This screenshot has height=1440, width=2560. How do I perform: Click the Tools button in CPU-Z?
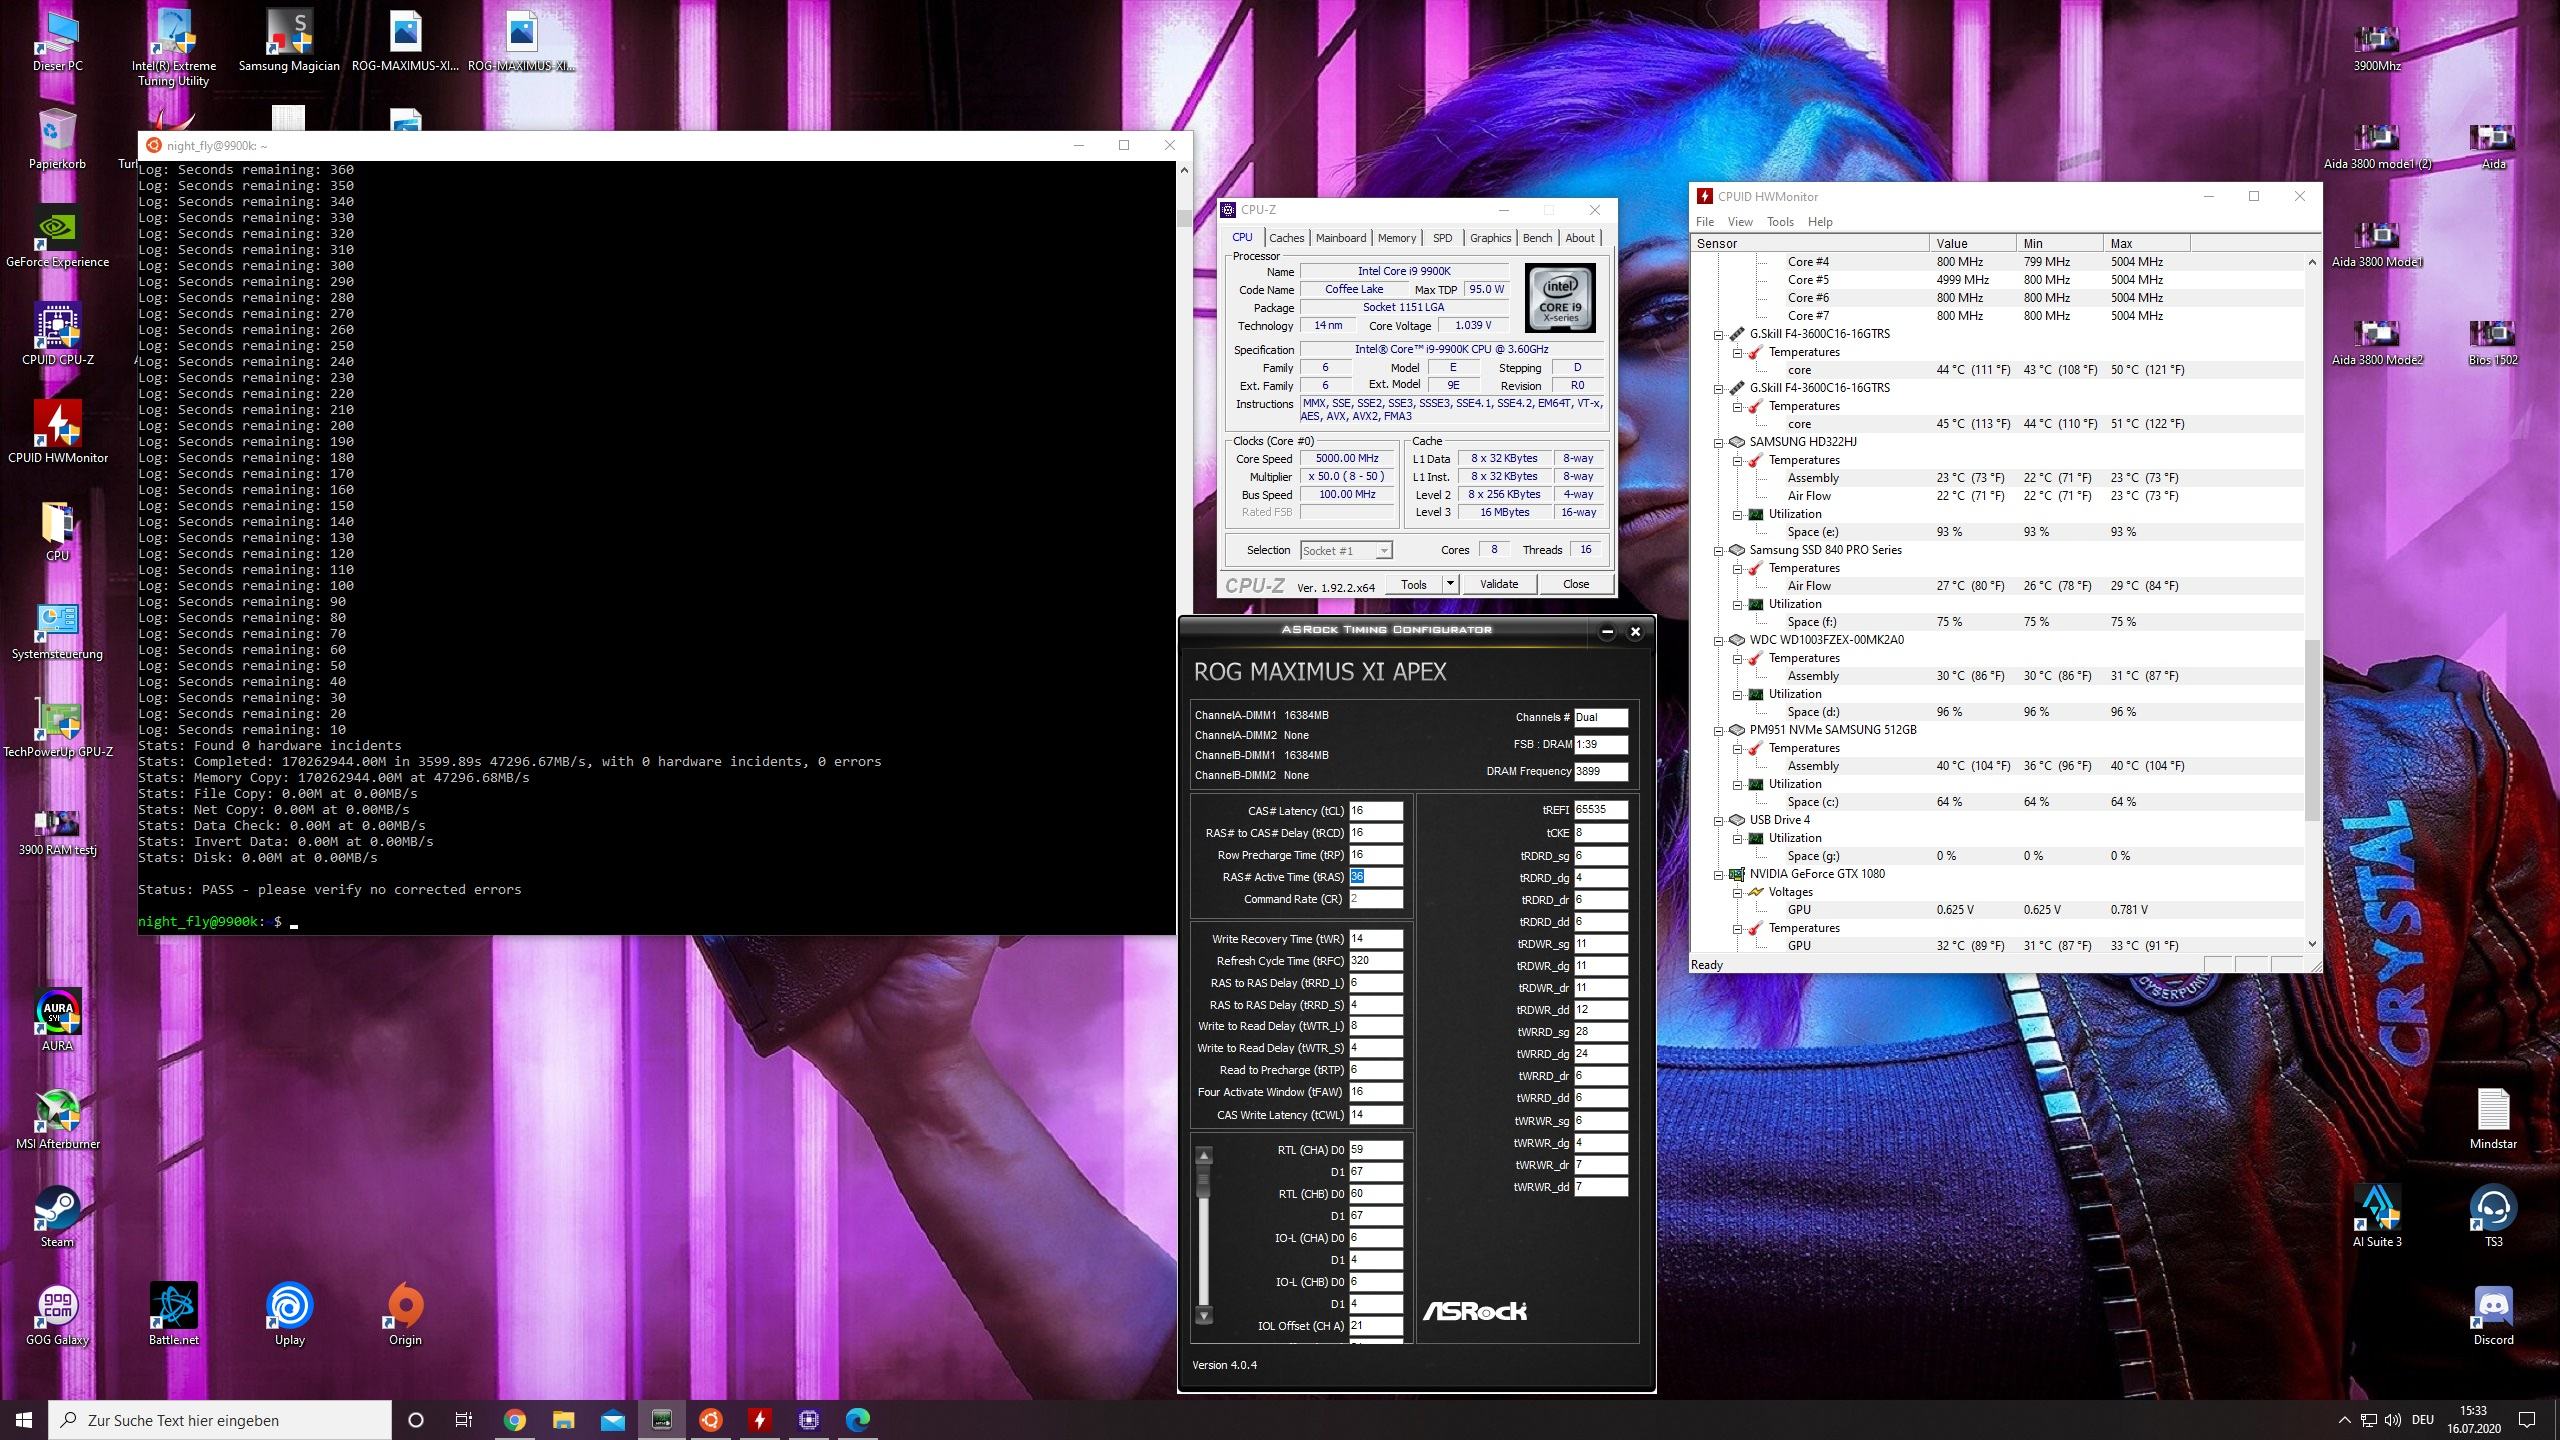point(1413,585)
